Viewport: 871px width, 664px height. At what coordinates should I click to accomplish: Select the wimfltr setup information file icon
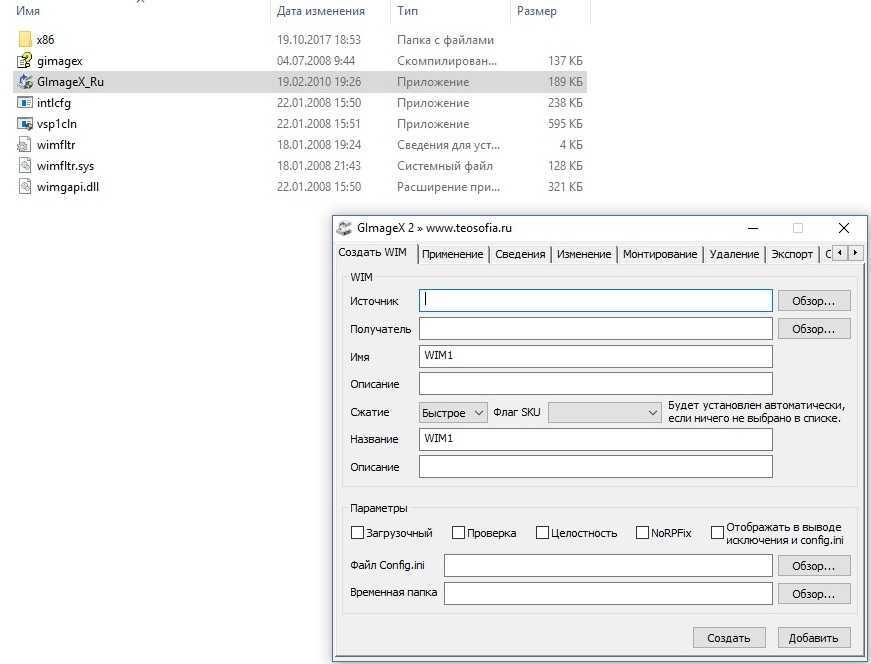pos(26,145)
